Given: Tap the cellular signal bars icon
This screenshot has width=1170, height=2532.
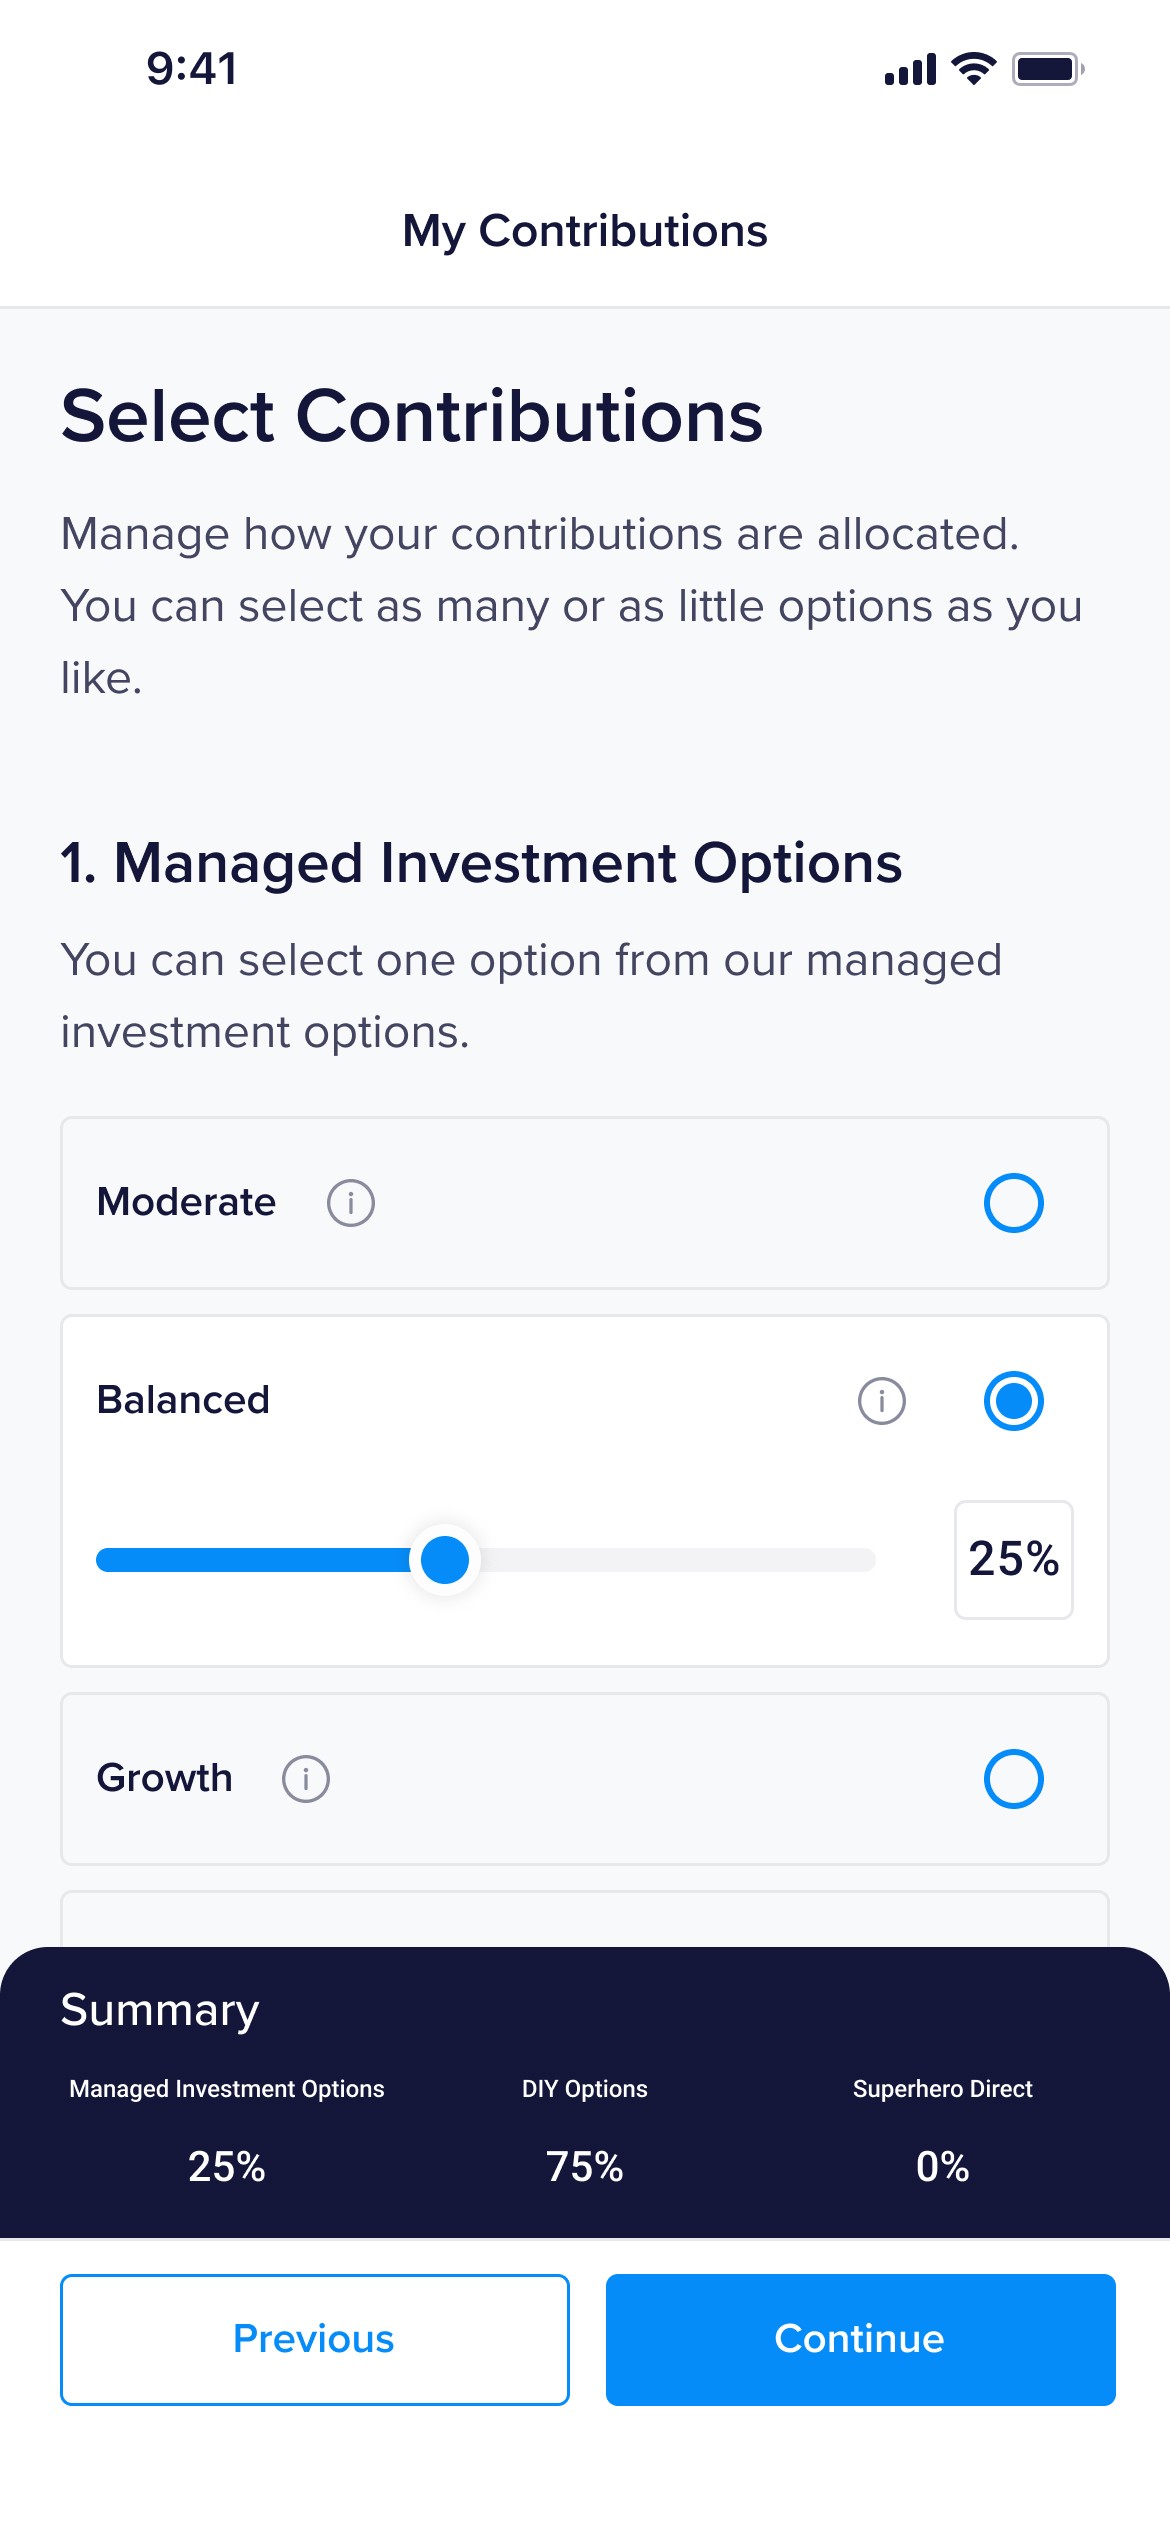Looking at the screenshot, I should tap(910, 70).
